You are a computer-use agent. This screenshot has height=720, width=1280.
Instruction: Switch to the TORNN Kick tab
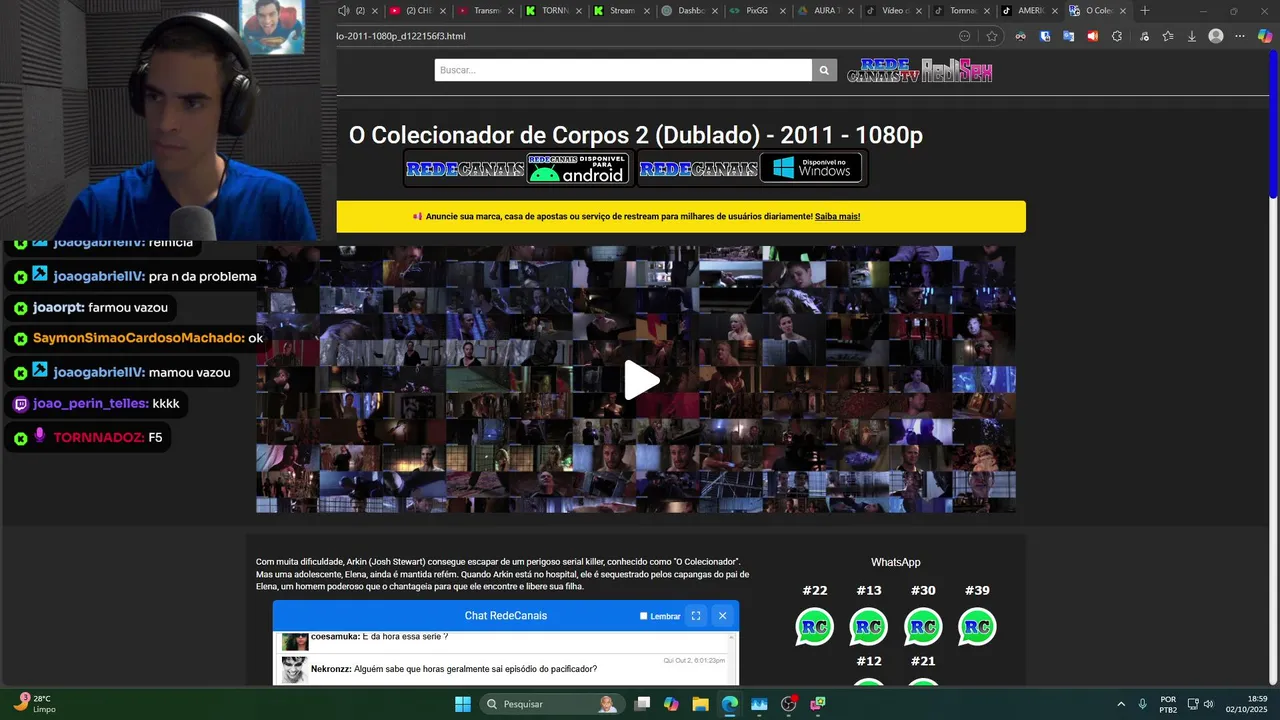click(554, 11)
